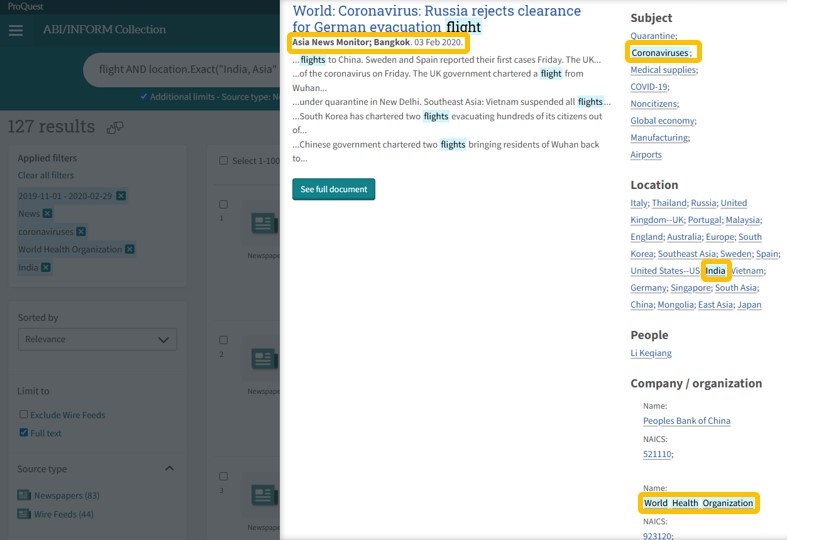Click the Peoples Bank of China link
The height and width of the screenshot is (540, 826).
pos(686,421)
